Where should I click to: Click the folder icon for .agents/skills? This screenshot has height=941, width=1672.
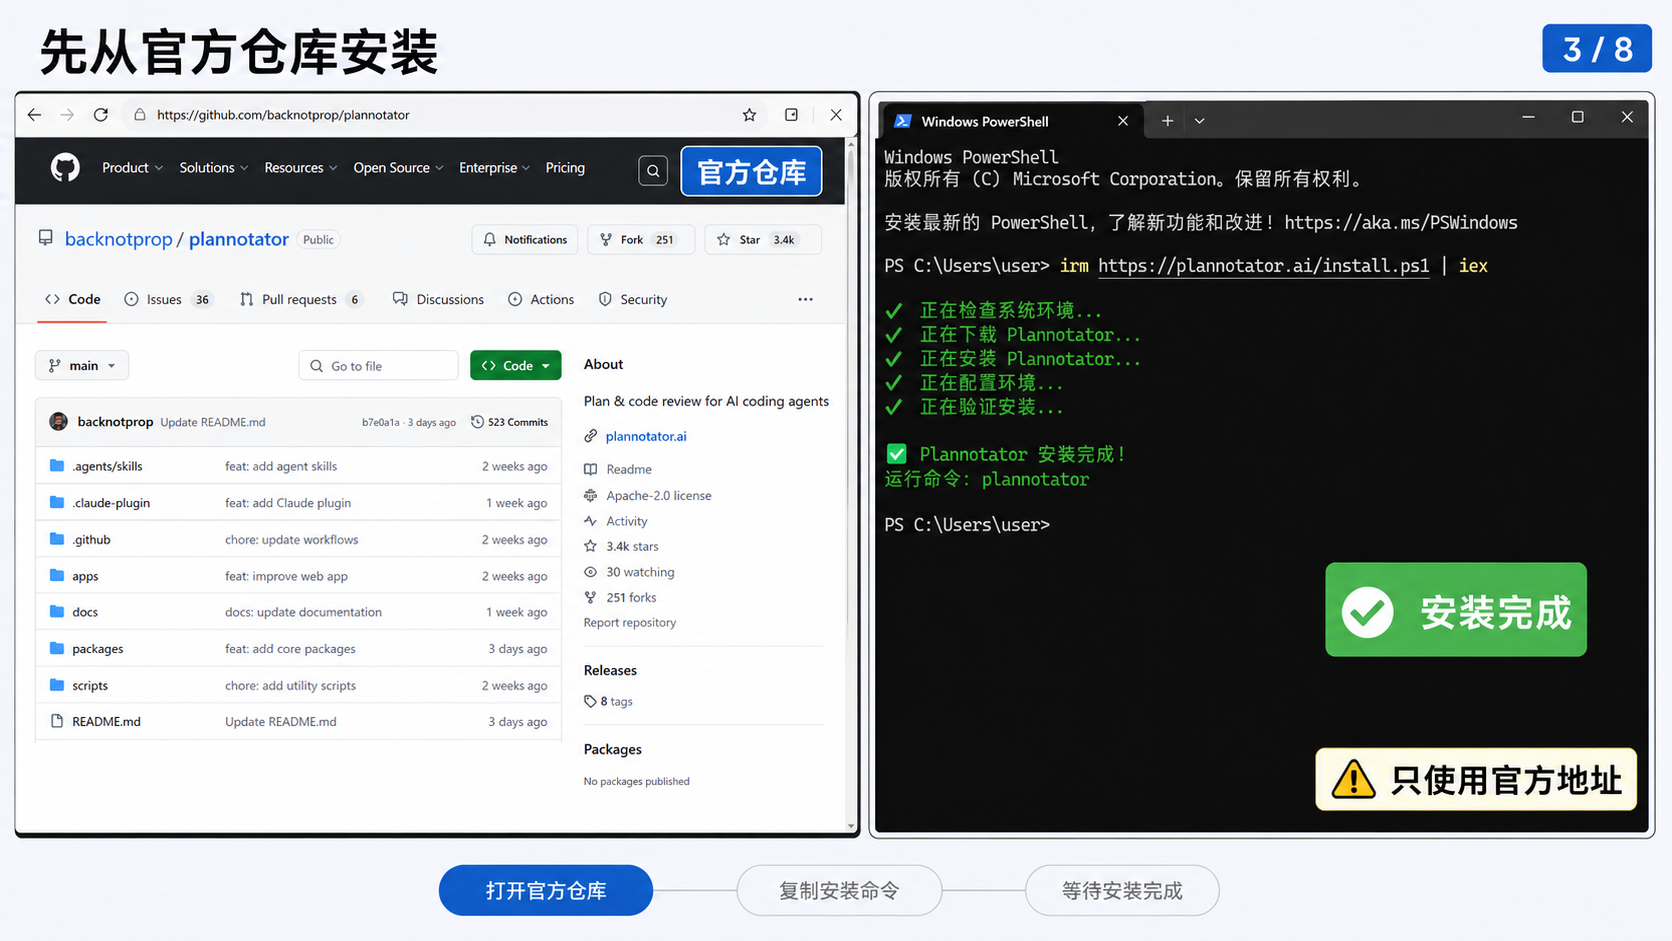(57, 466)
